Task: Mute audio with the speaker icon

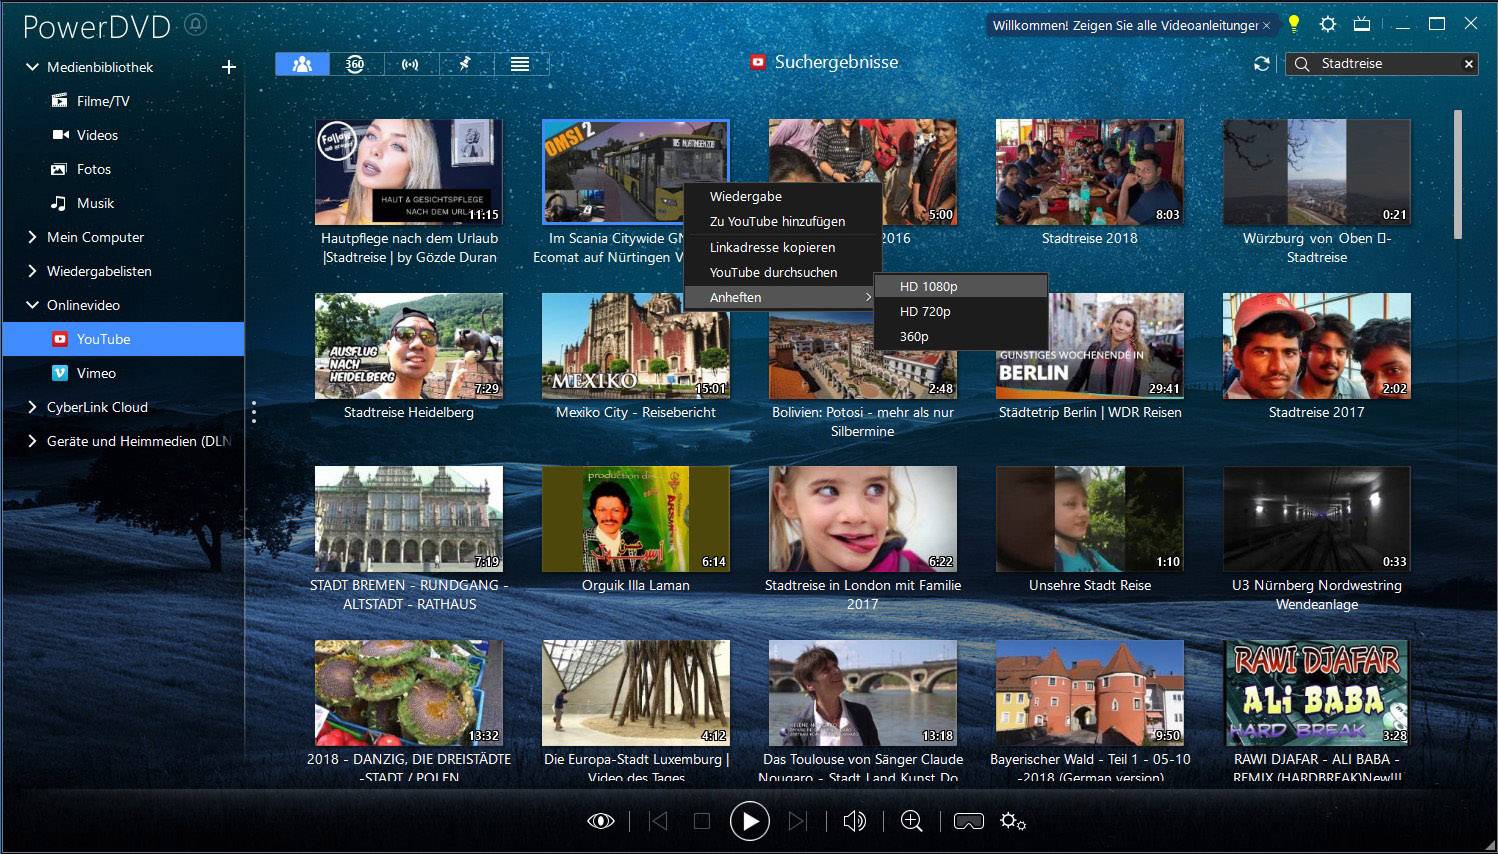Action: click(854, 820)
